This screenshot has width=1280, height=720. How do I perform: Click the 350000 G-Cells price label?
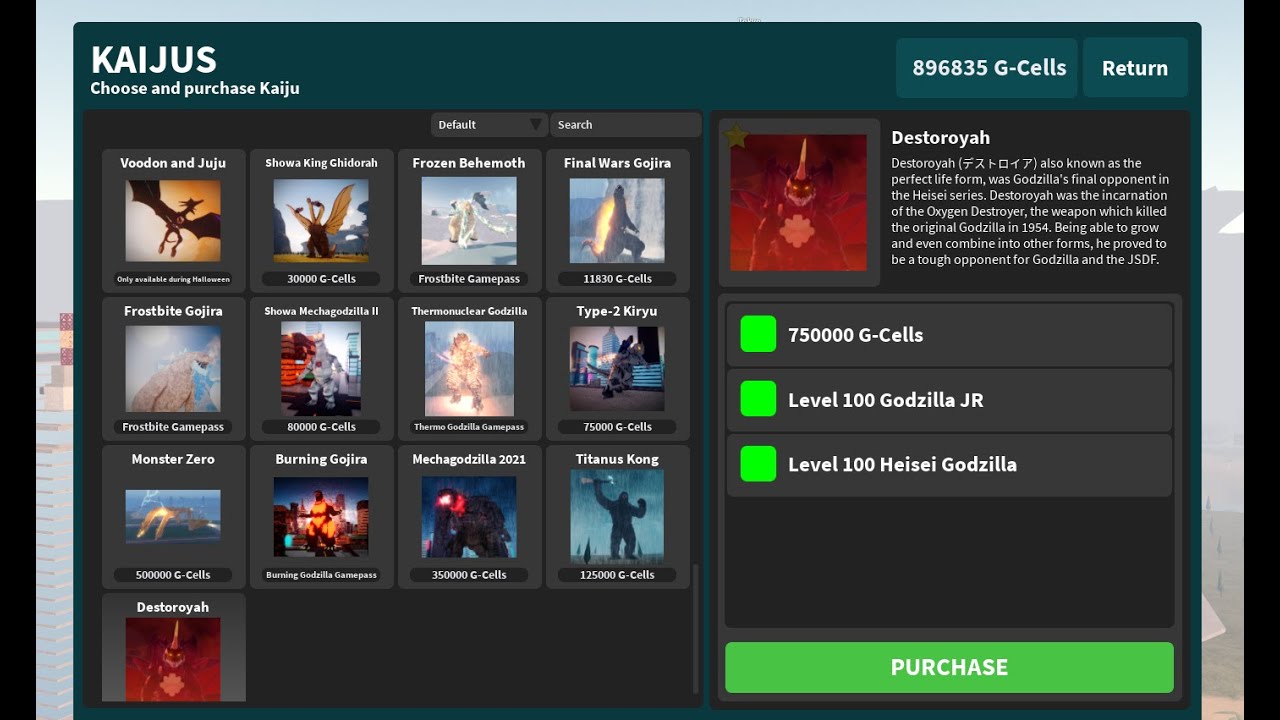469,575
